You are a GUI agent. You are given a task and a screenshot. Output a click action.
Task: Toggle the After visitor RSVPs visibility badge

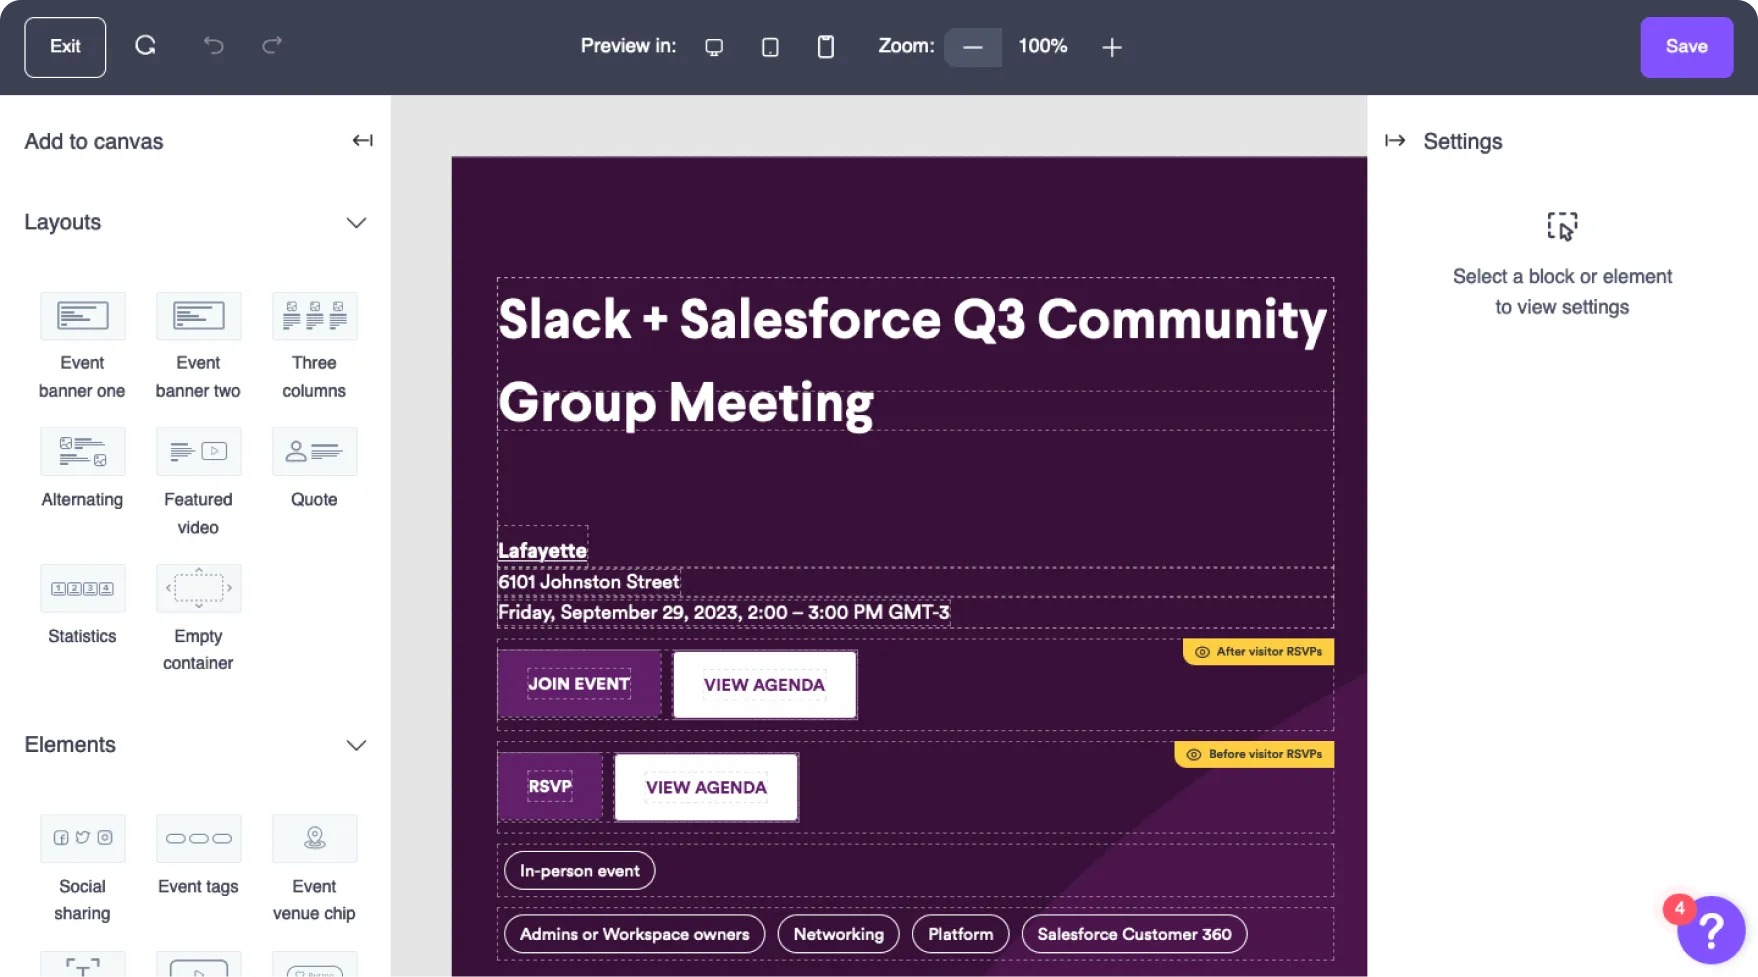(1258, 652)
